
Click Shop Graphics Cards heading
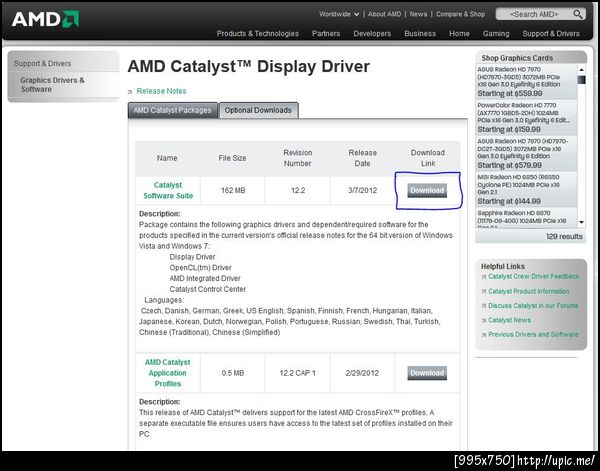(517, 58)
